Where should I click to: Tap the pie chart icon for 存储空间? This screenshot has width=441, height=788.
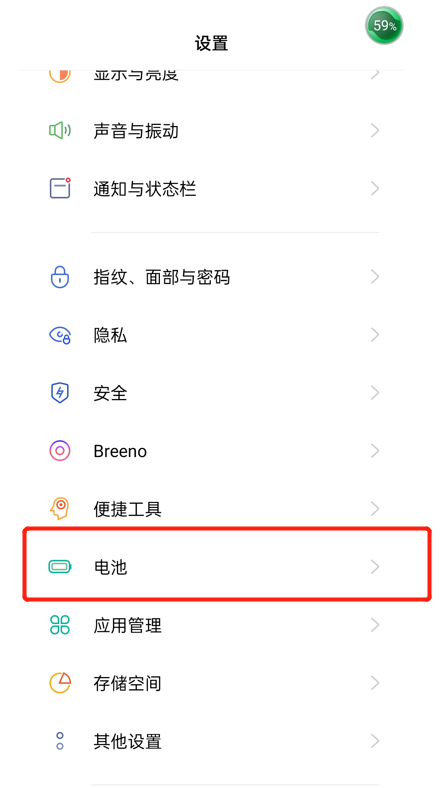click(60, 683)
